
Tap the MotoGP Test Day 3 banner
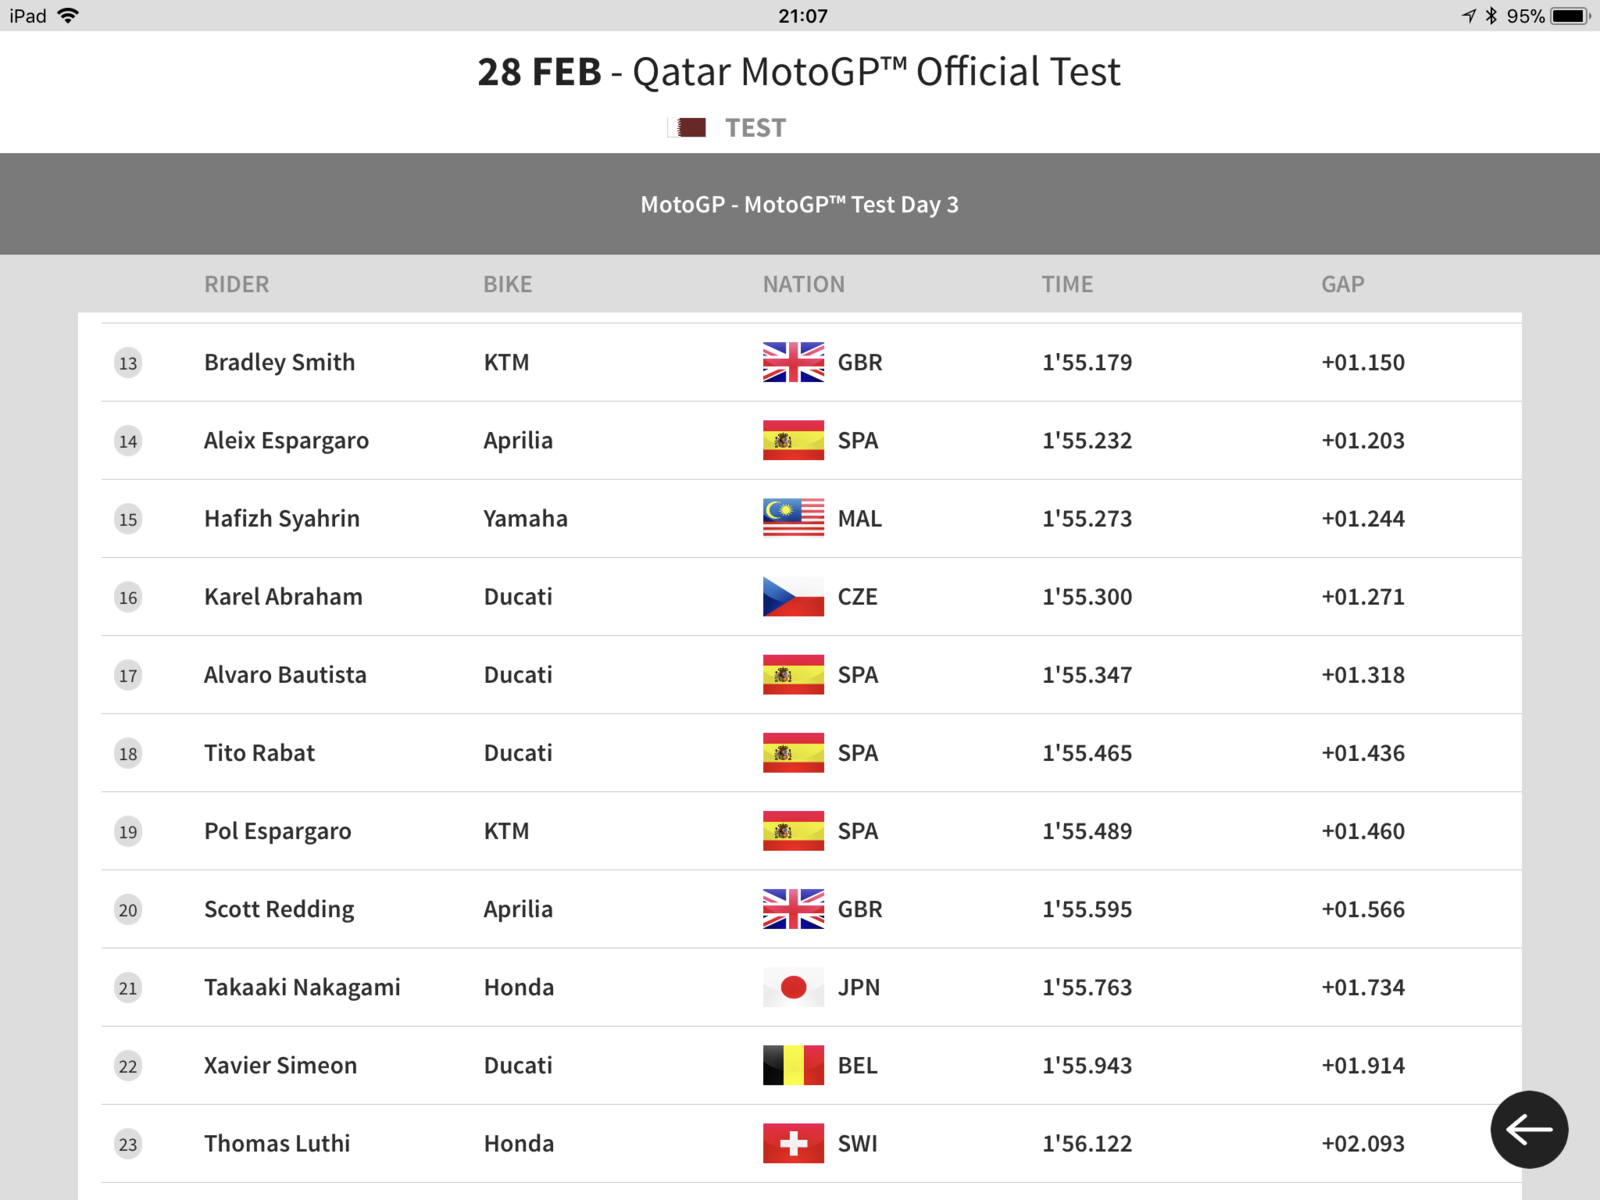tap(800, 204)
